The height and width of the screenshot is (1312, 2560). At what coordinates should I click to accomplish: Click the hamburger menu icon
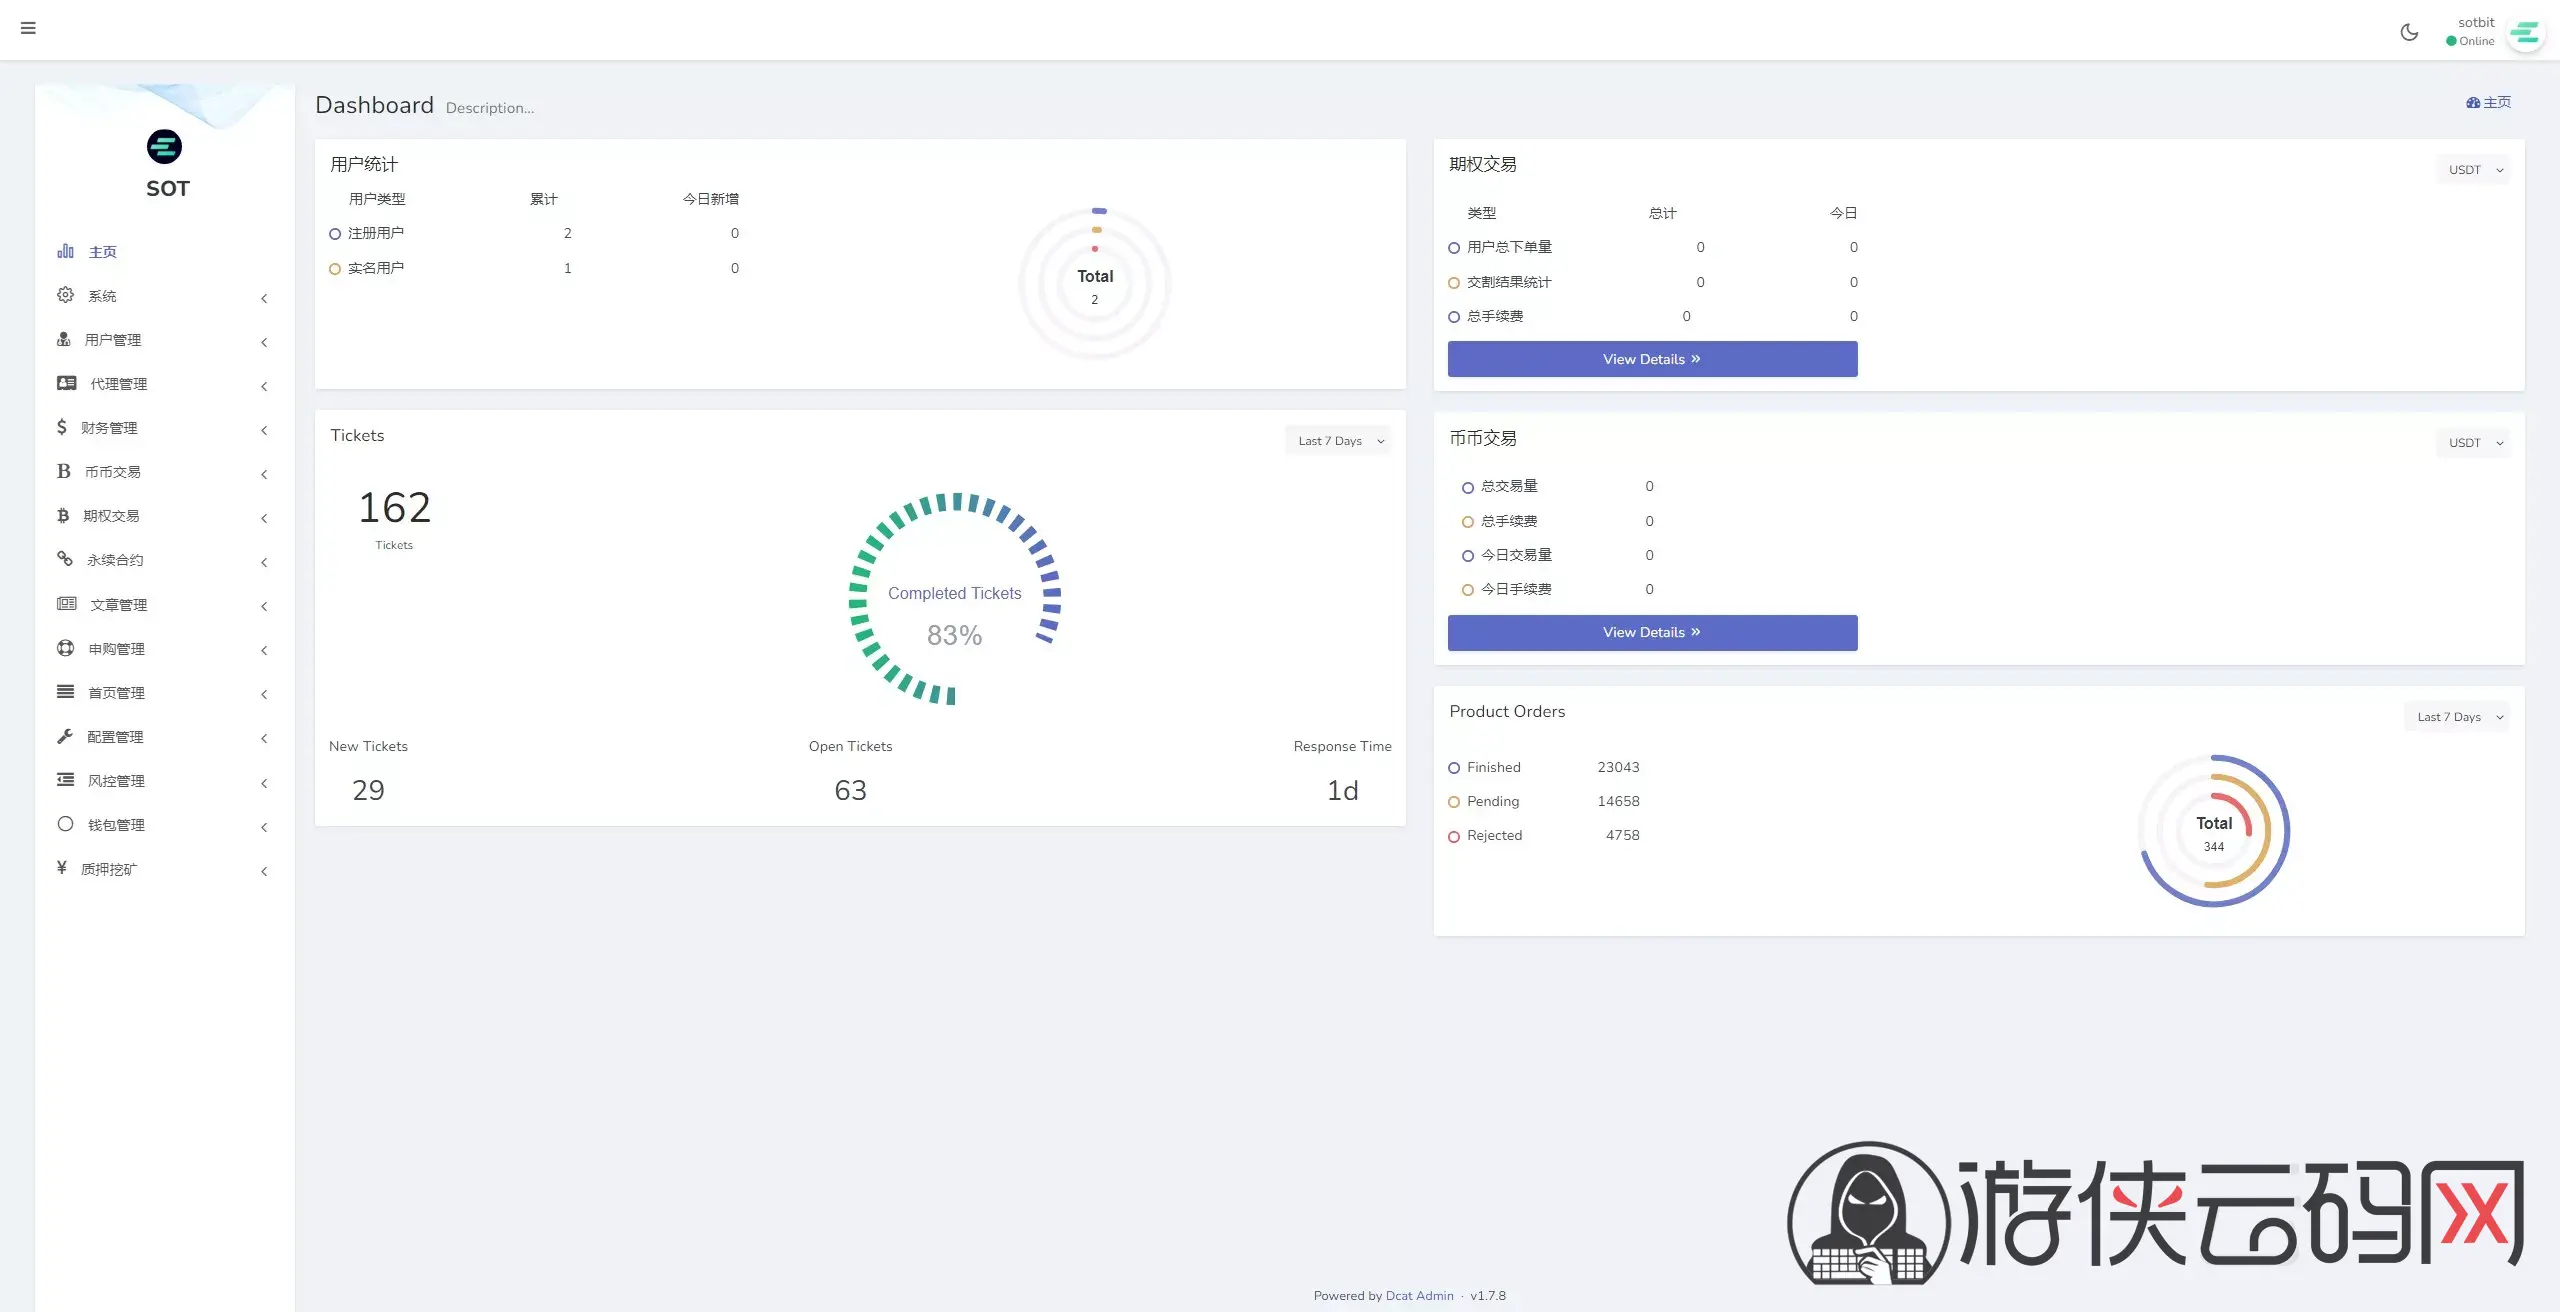[28, 28]
